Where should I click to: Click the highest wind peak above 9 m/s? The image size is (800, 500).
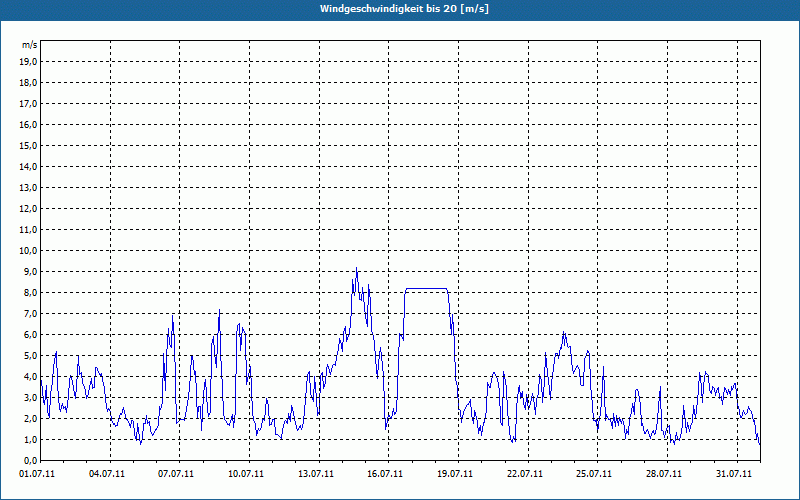pyautogui.click(x=356, y=269)
